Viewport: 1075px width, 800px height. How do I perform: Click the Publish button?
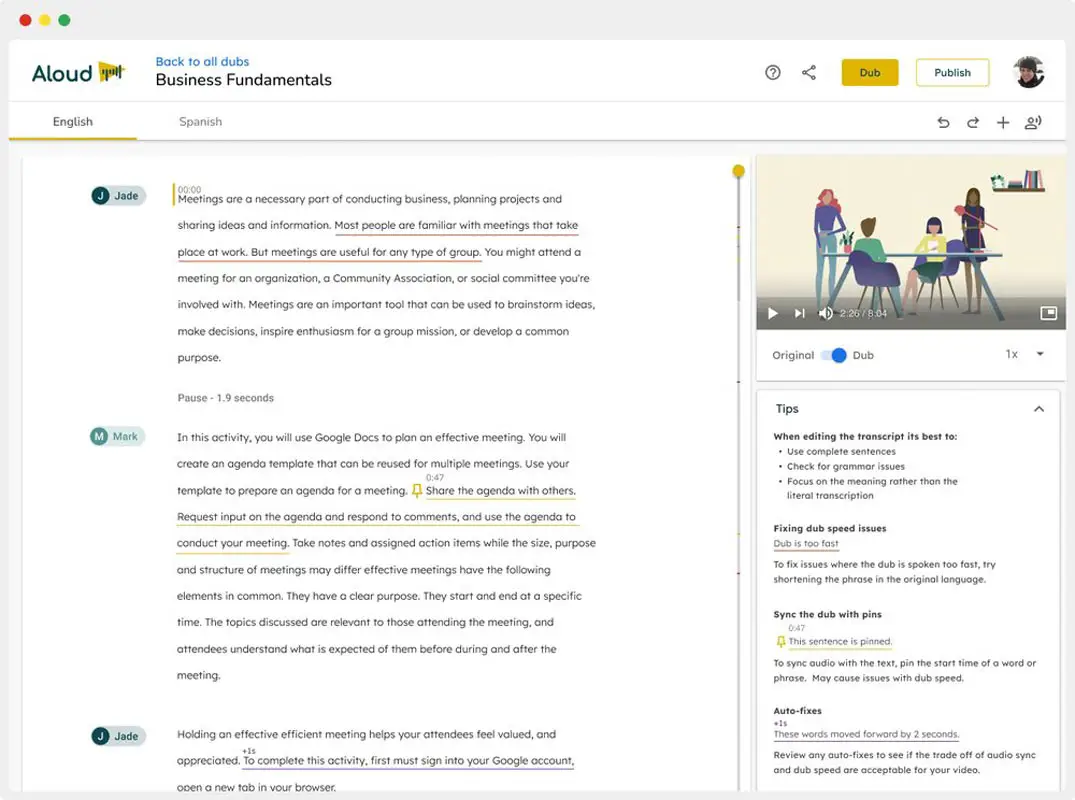(952, 73)
